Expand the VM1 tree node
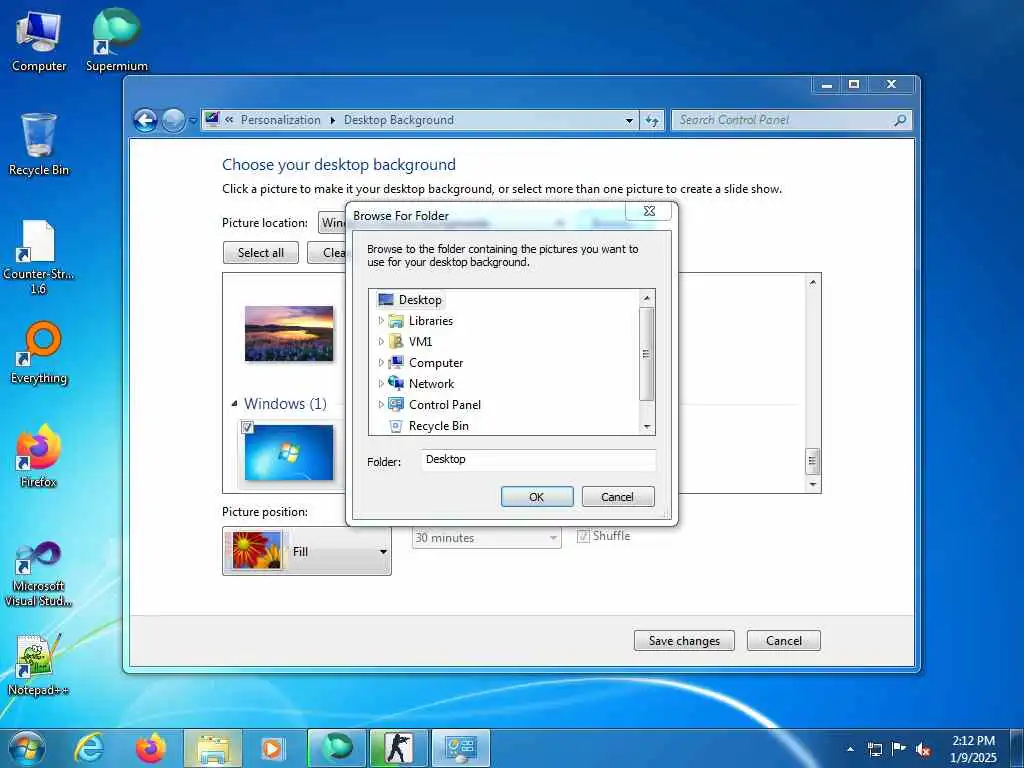The width and height of the screenshot is (1024, 768). point(381,342)
